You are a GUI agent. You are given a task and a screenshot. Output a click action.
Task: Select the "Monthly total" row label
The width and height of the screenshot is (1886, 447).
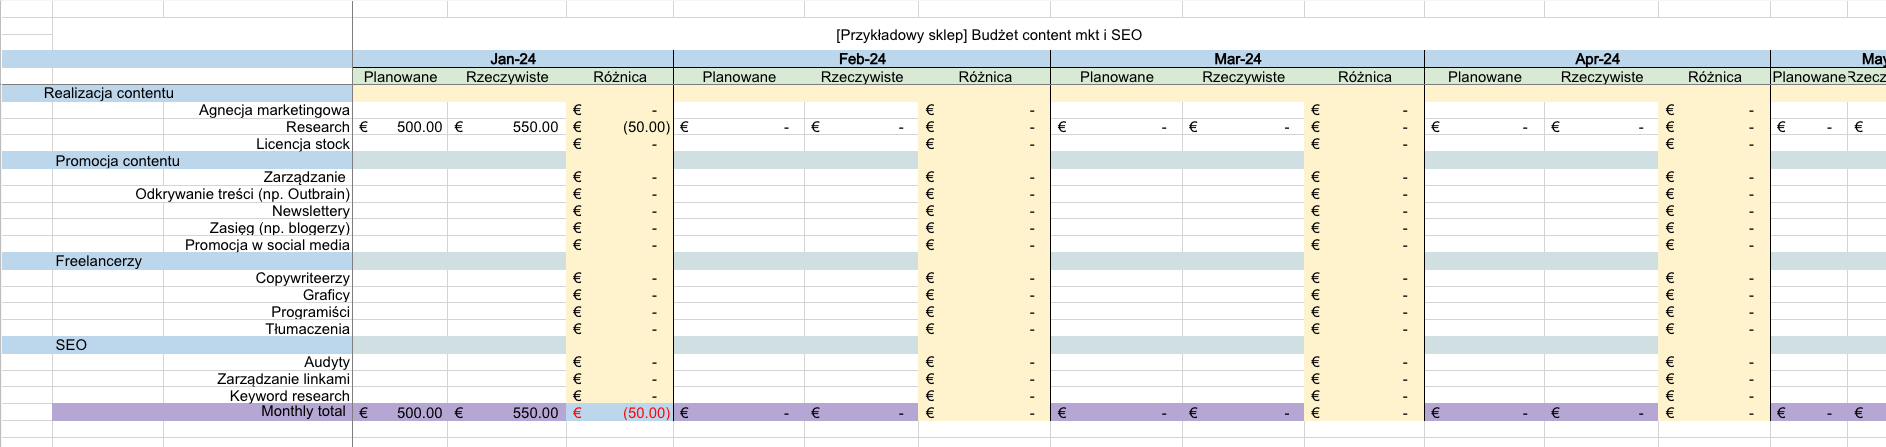pos(303,412)
